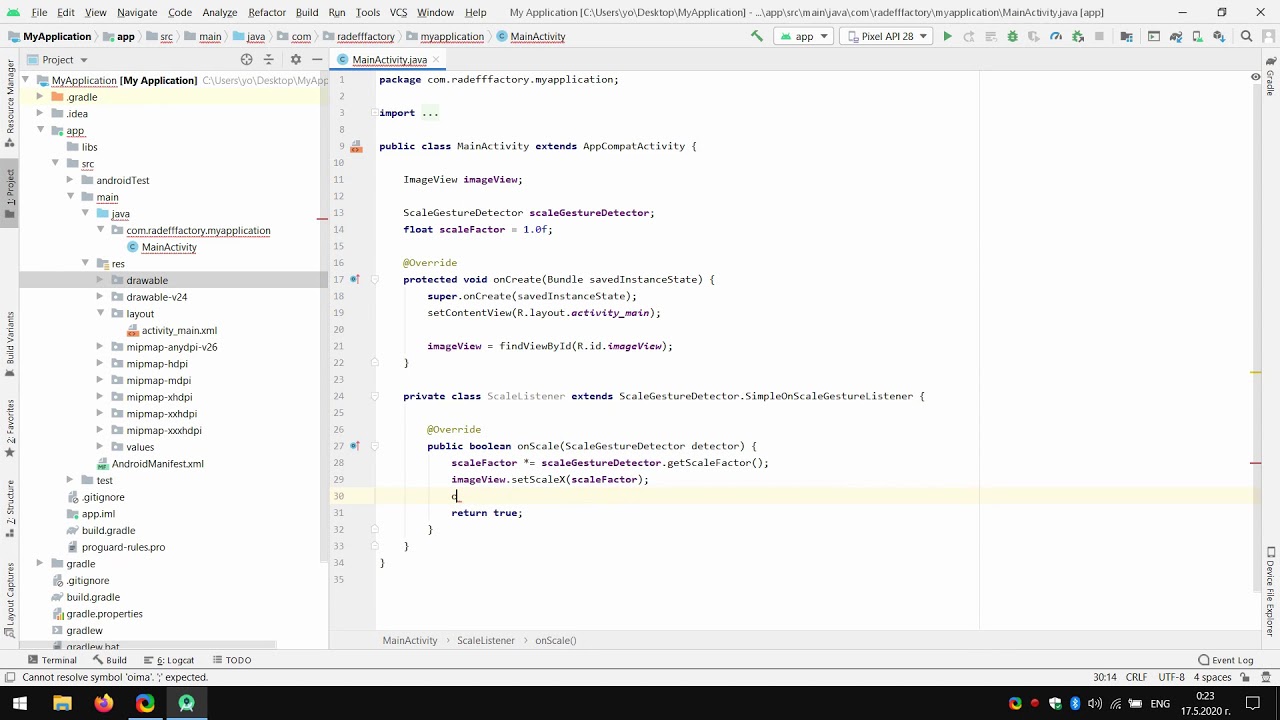This screenshot has width=1280, height=720.
Task: Expand the .gradle folder
Action: click(x=40, y=97)
